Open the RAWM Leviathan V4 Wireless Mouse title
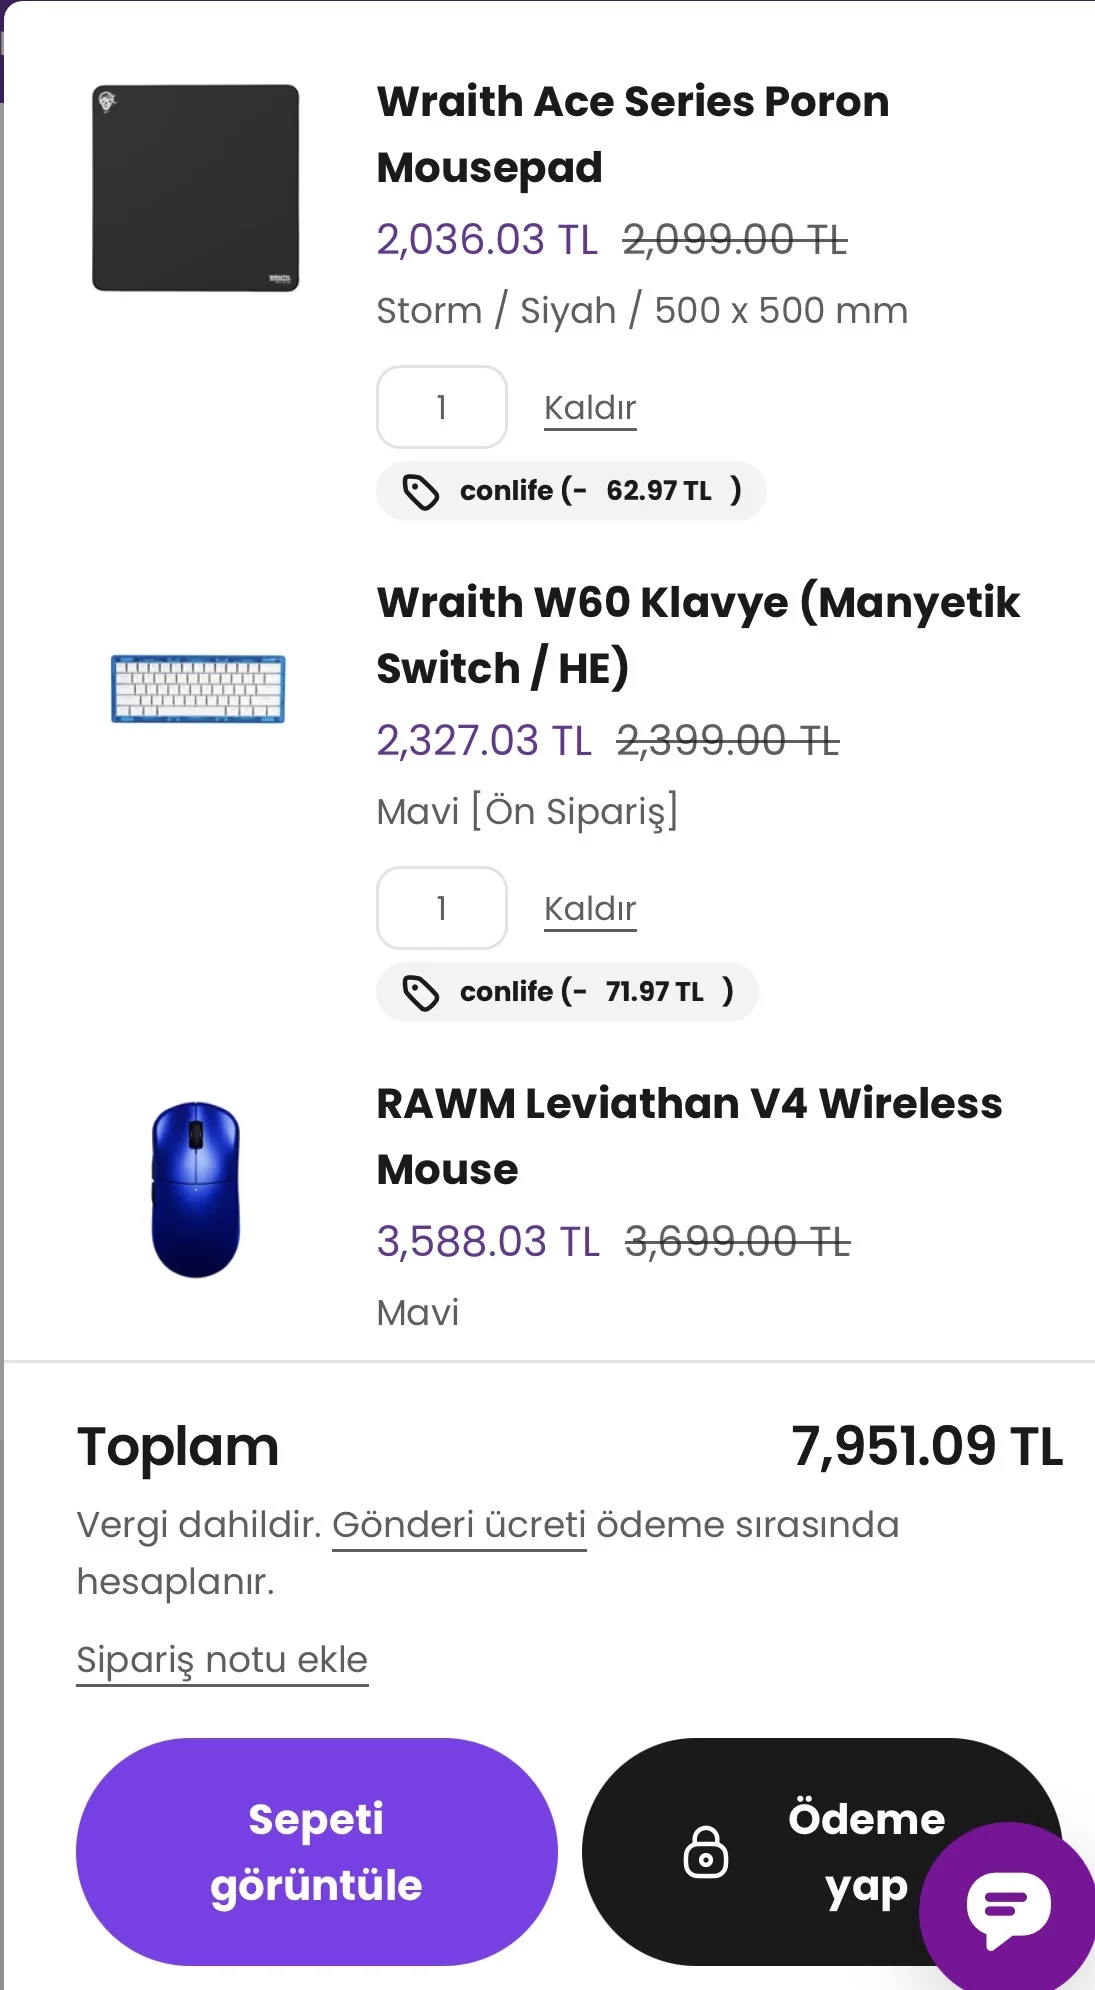Image resolution: width=1095 pixels, height=1990 pixels. (688, 1136)
